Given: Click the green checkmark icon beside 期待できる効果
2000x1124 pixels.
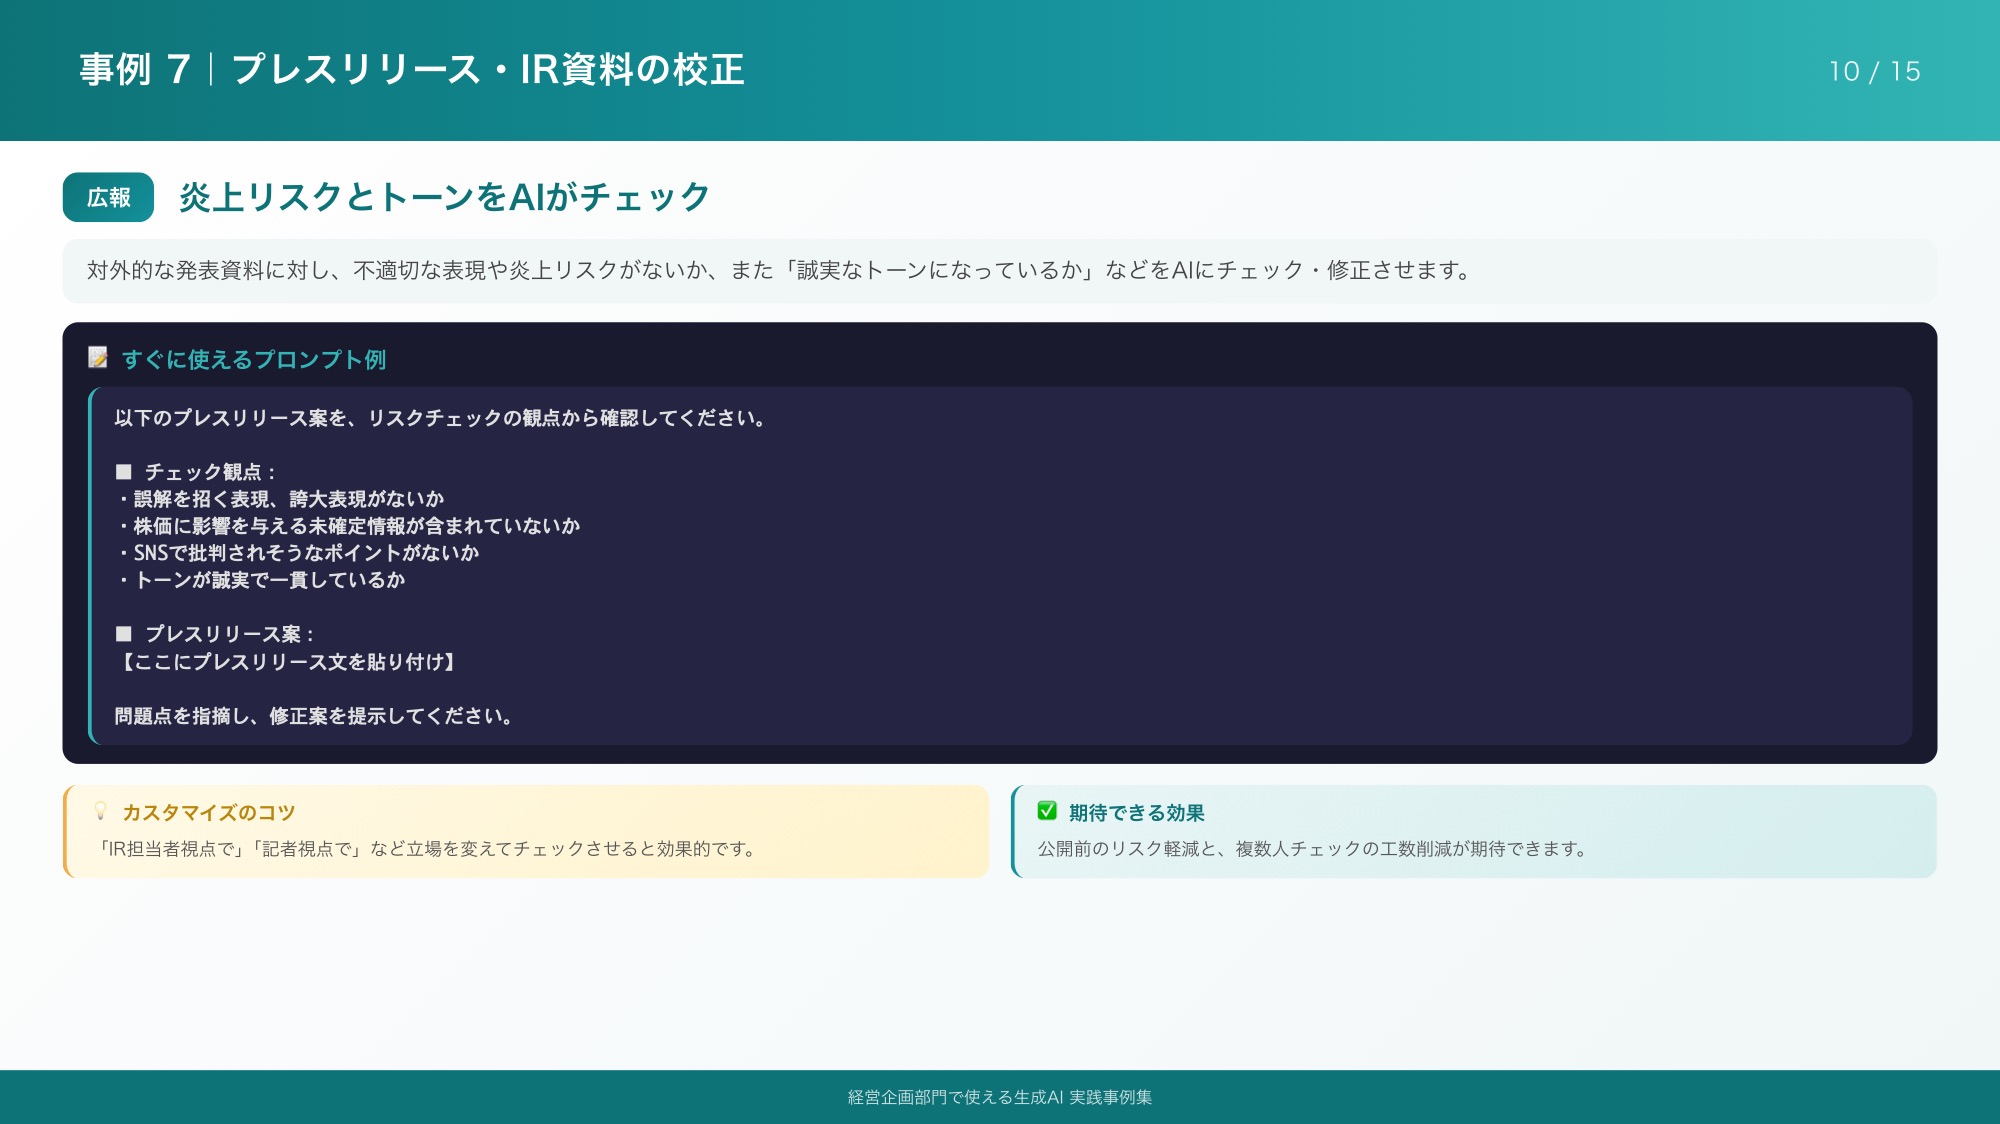Looking at the screenshot, I should coord(1047,811).
